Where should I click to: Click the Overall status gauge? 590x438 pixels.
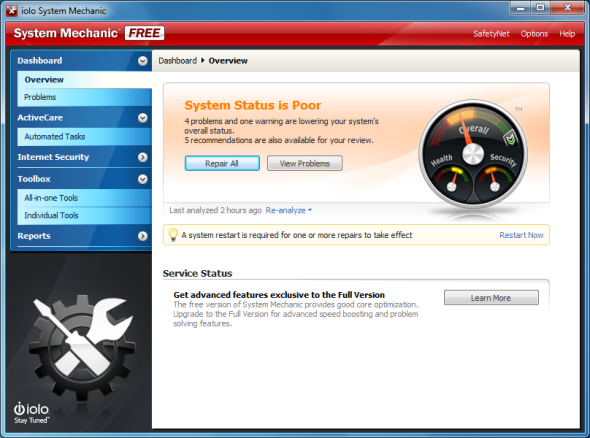[x=473, y=154]
